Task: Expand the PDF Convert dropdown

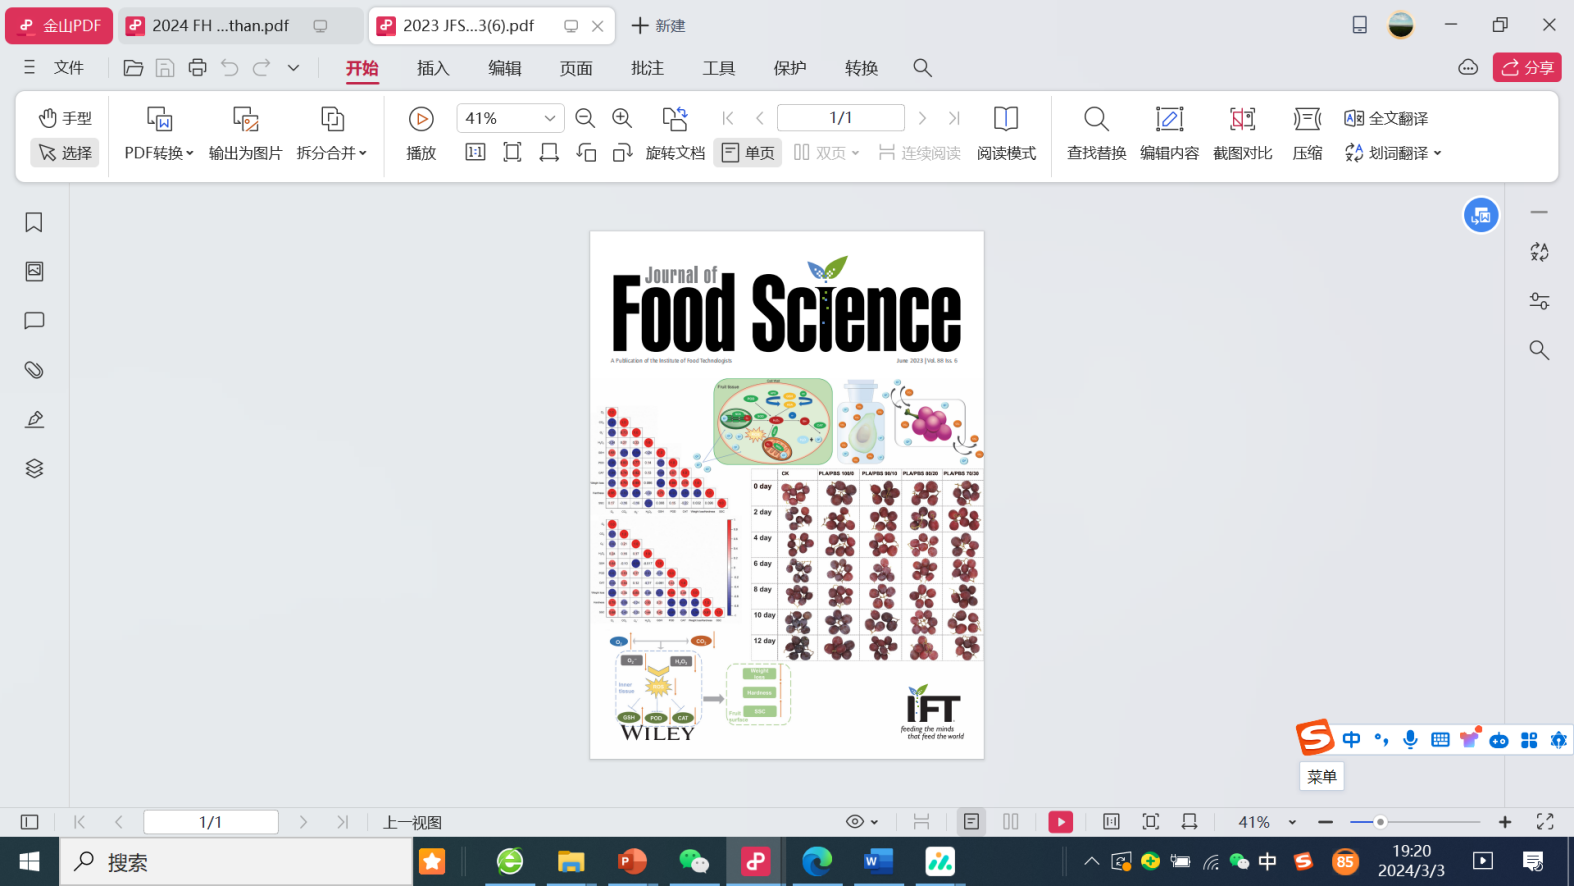Action: [159, 153]
